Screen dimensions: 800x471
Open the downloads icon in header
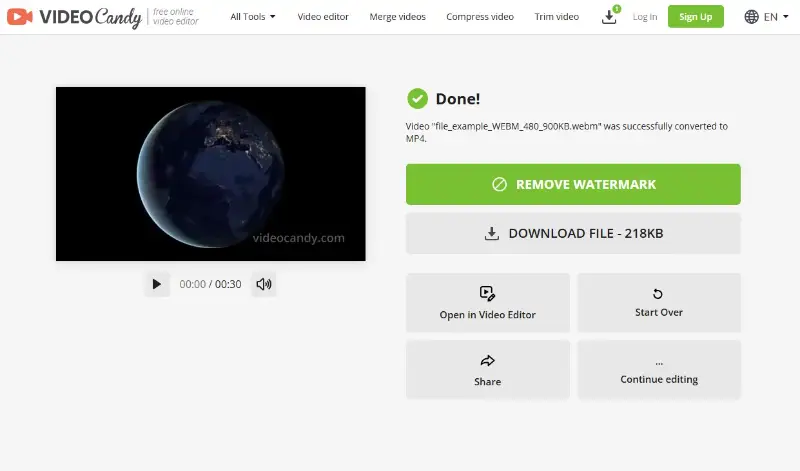coord(609,16)
